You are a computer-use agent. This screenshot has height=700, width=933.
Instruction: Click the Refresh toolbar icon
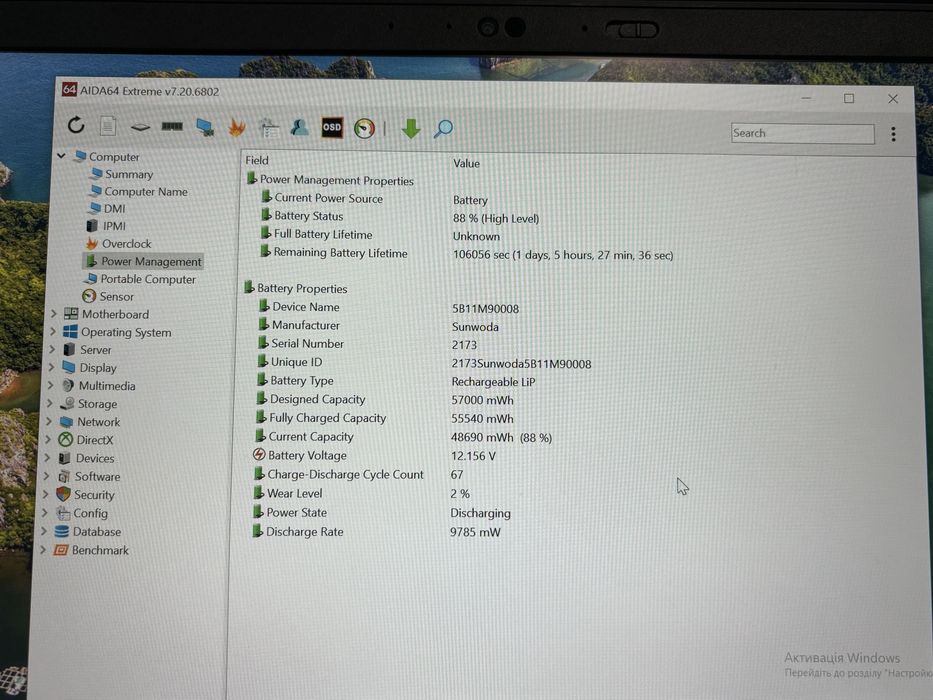76,125
